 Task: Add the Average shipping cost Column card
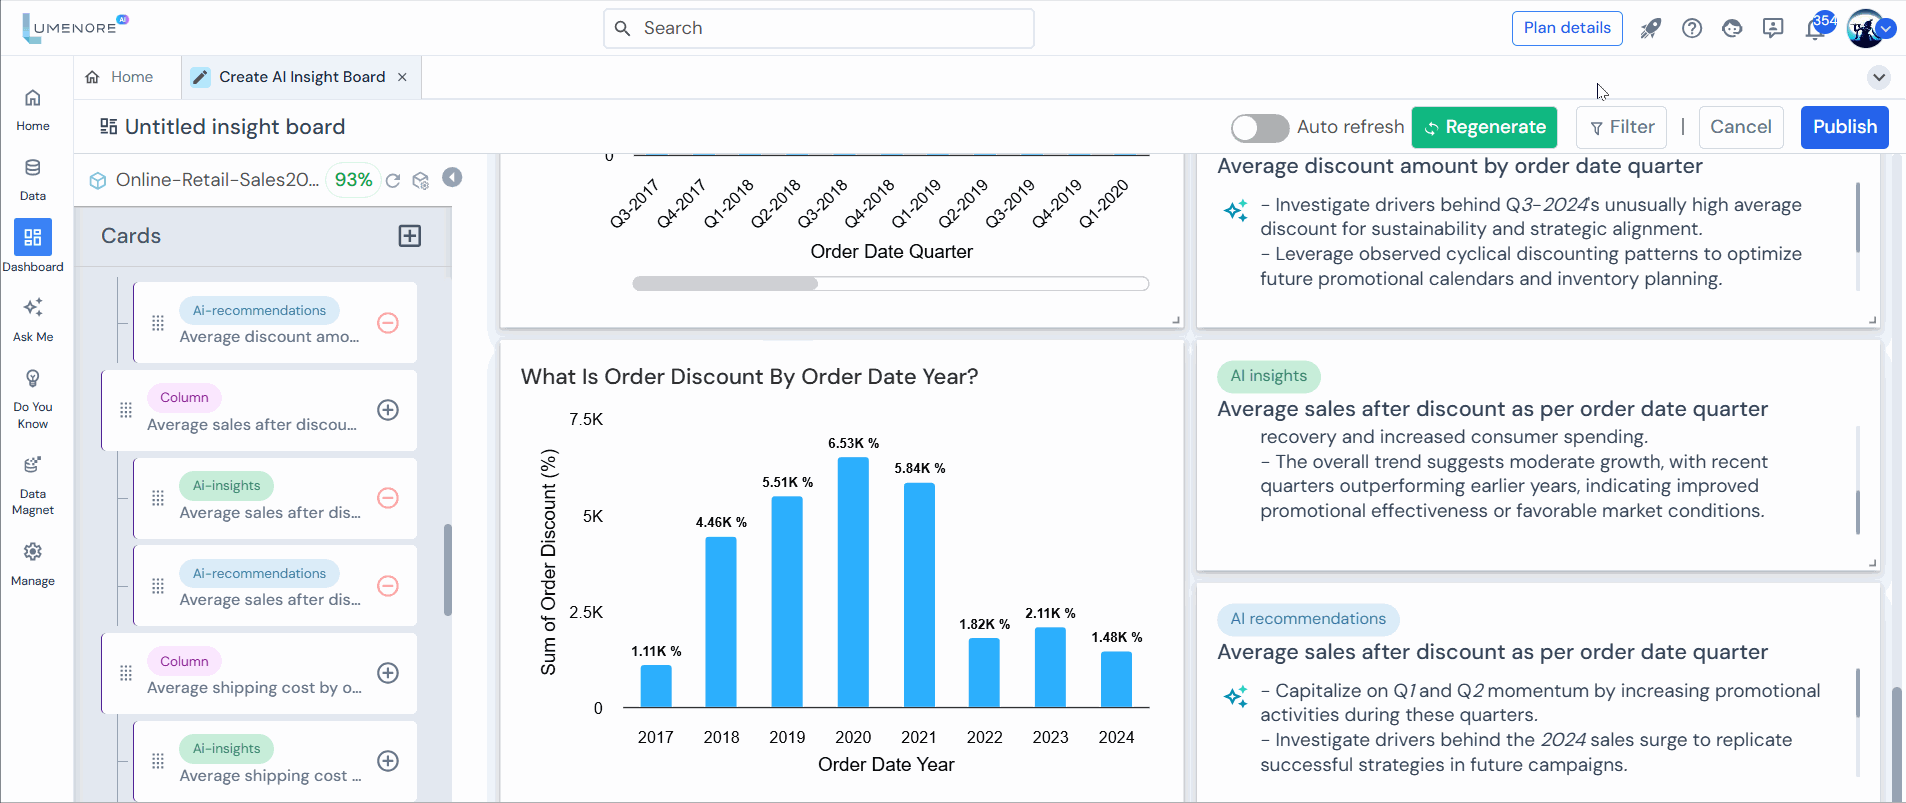pos(388,673)
